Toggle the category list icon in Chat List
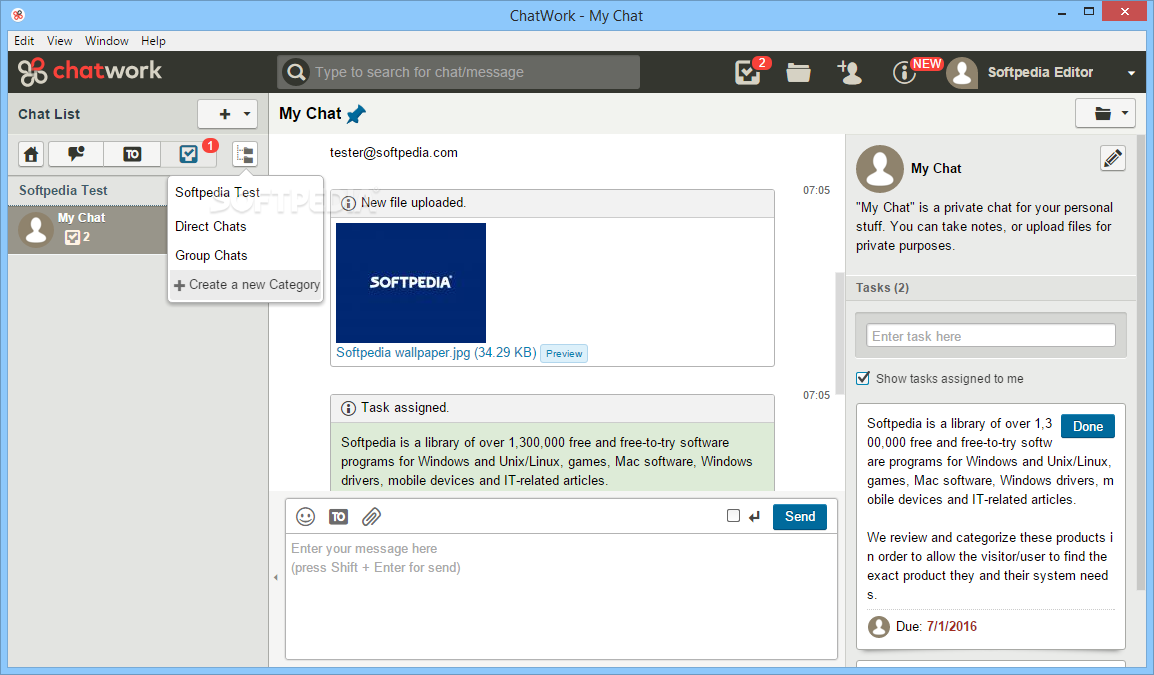Image resolution: width=1154 pixels, height=675 pixels. pyautogui.click(x=244, y=154)
